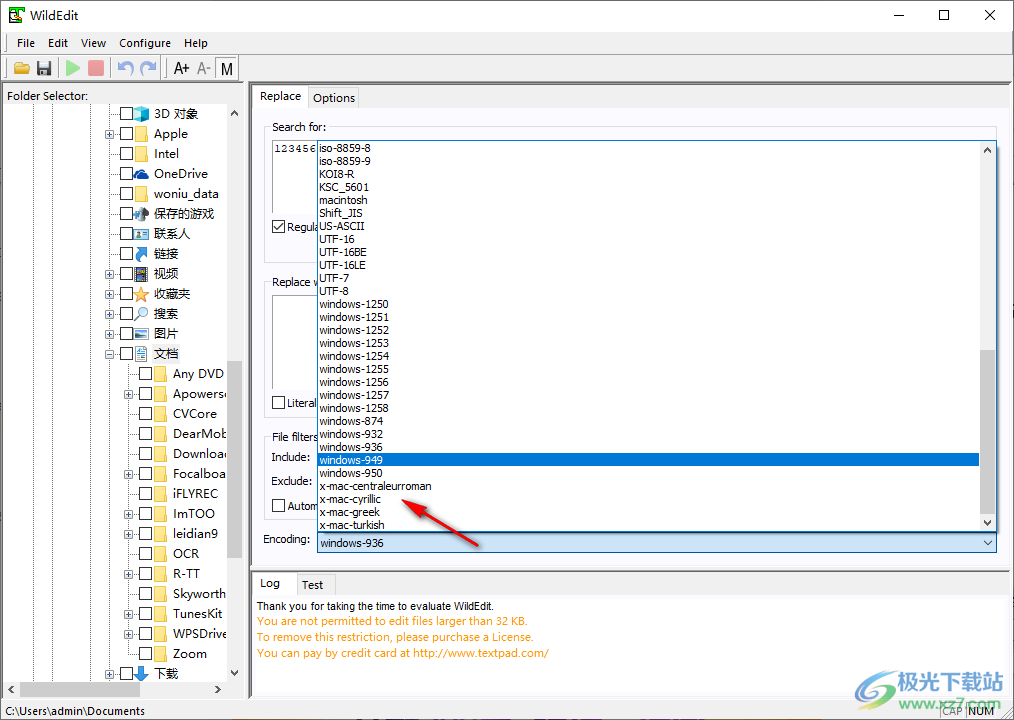Choose x-mac-cyrillic in the encoding list
Viewport: 1014px width, 720px height.
[x=350, y=499]
